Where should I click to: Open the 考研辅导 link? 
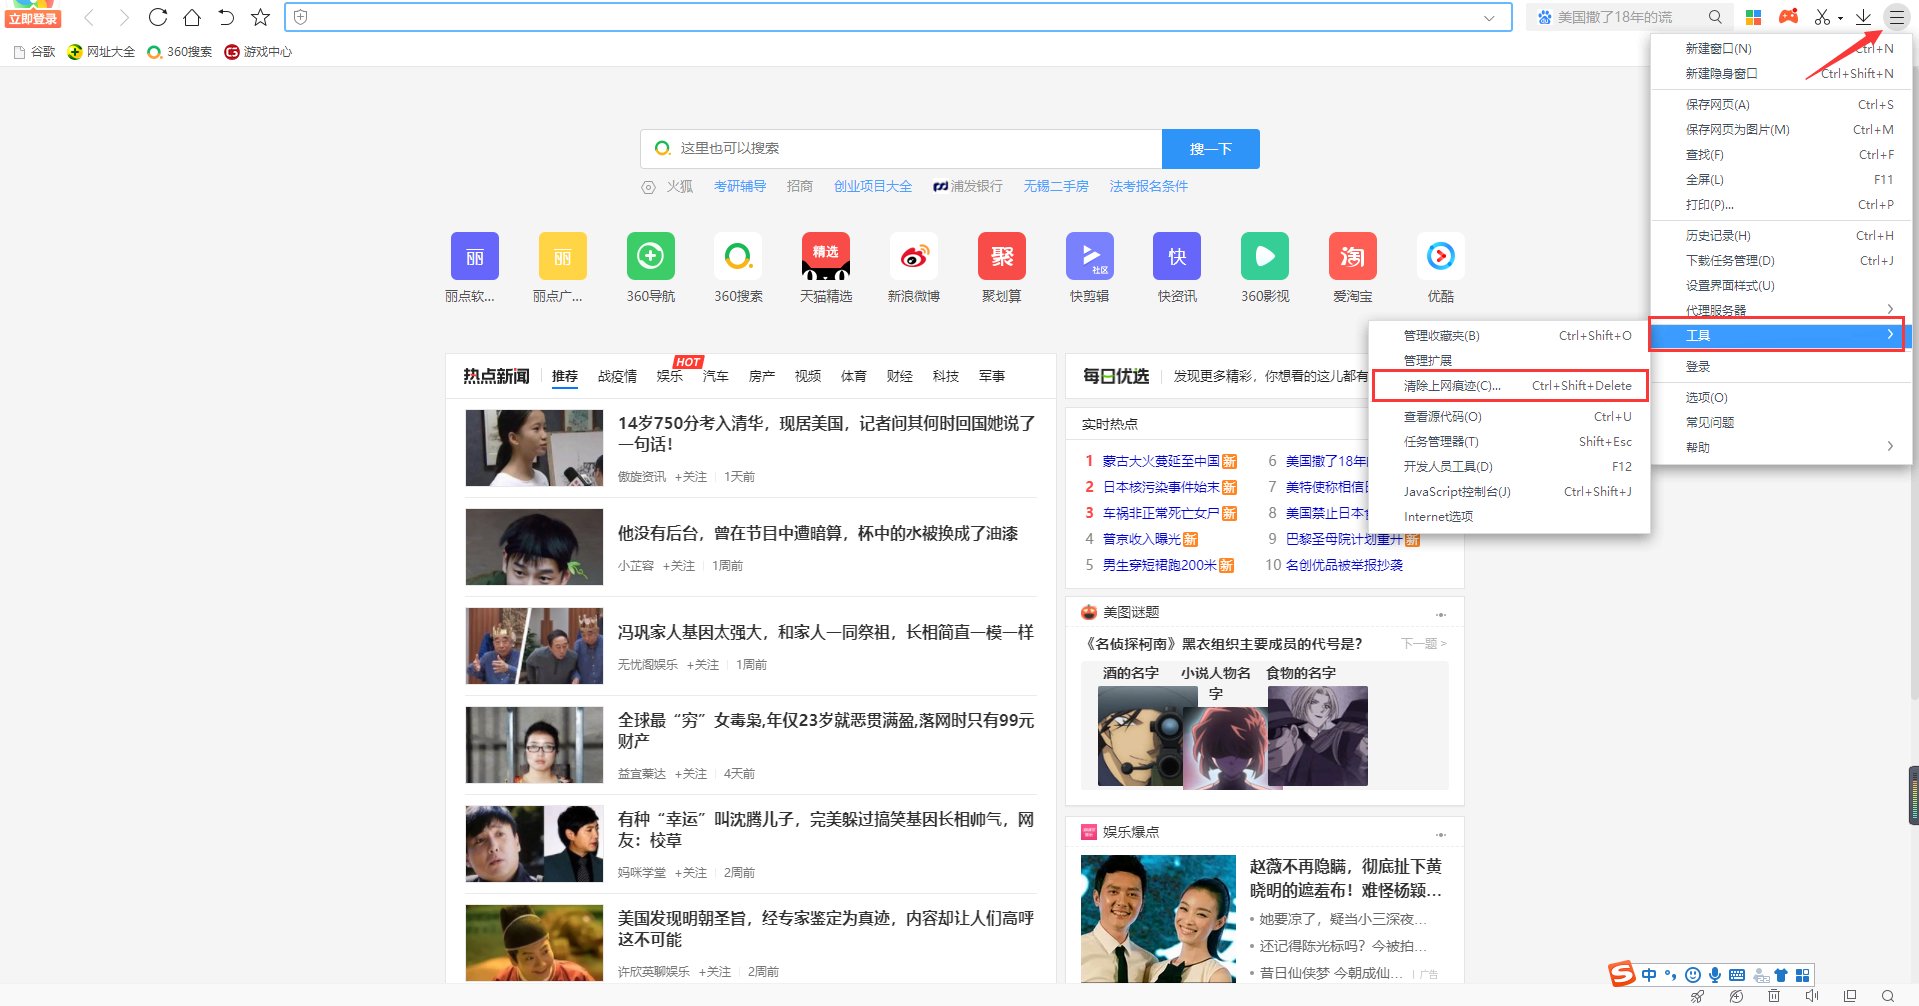[x=740, y=186]
